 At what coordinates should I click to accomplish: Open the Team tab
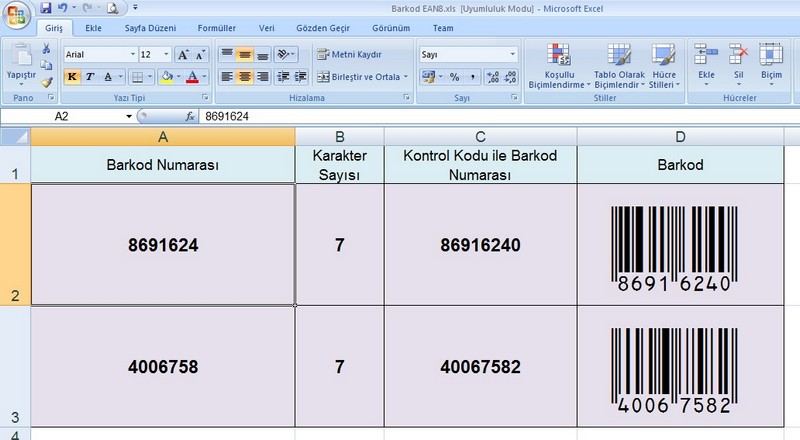[x=443, y=28]
